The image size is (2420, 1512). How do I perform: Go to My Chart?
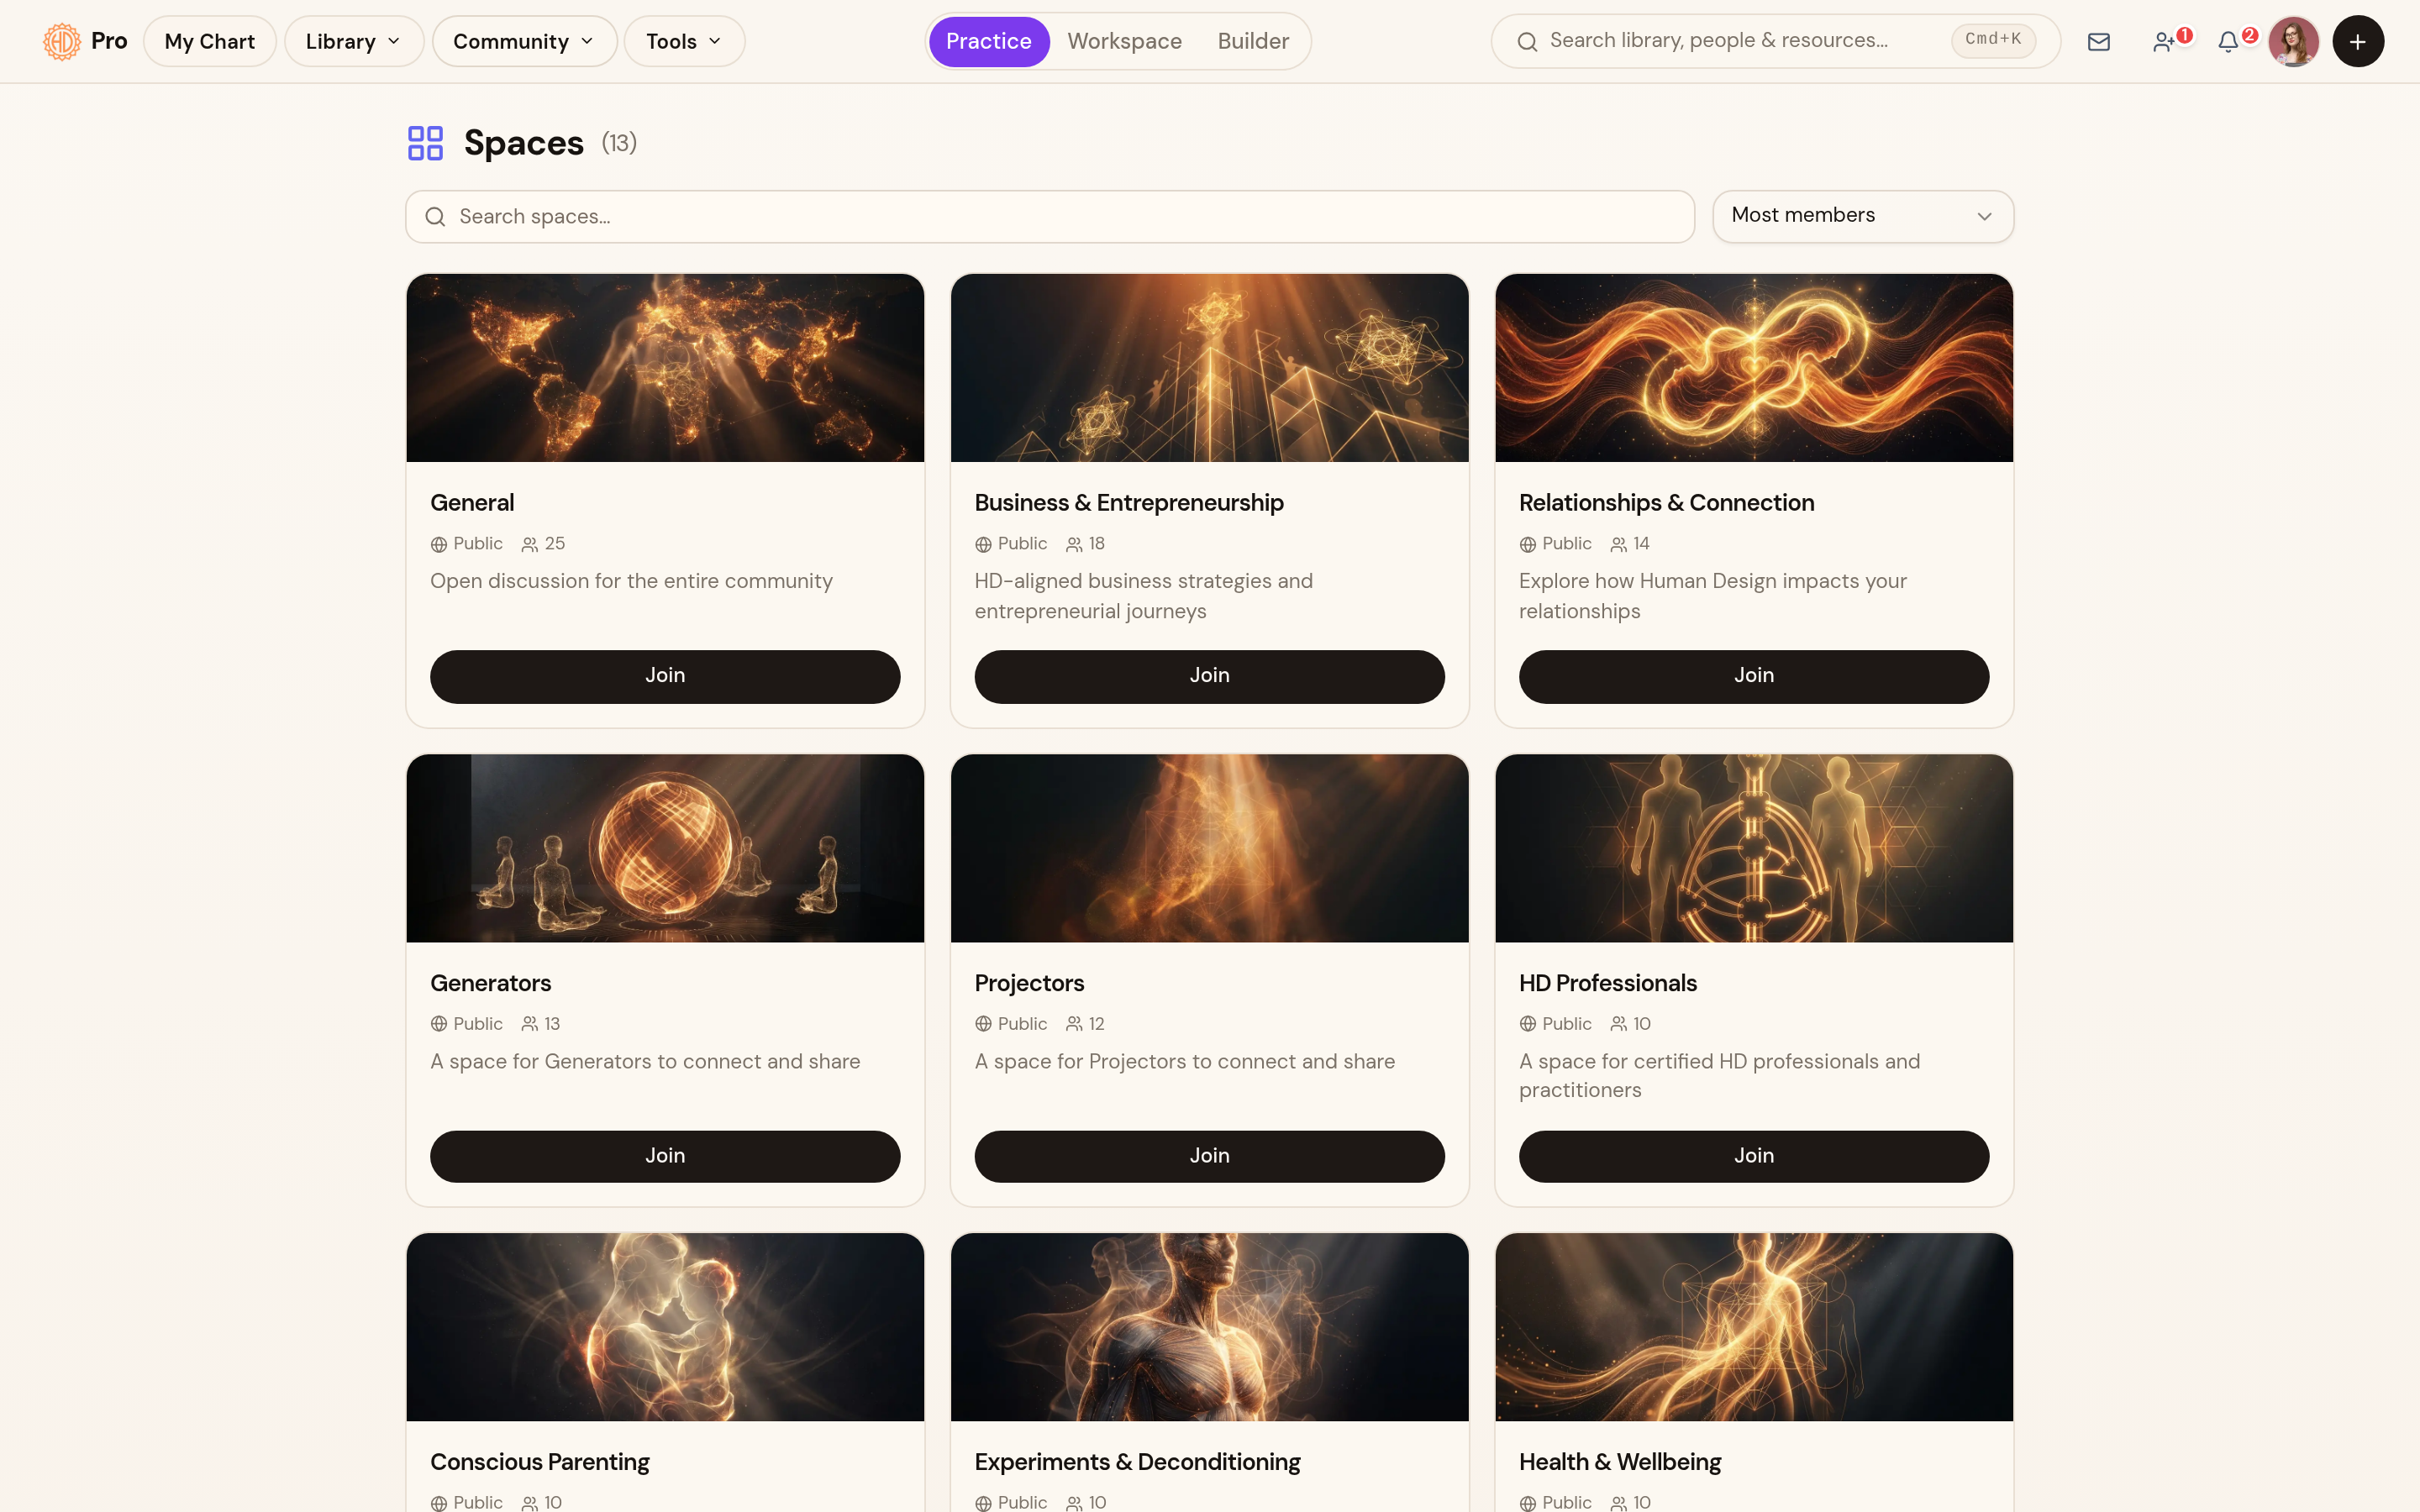209,41
